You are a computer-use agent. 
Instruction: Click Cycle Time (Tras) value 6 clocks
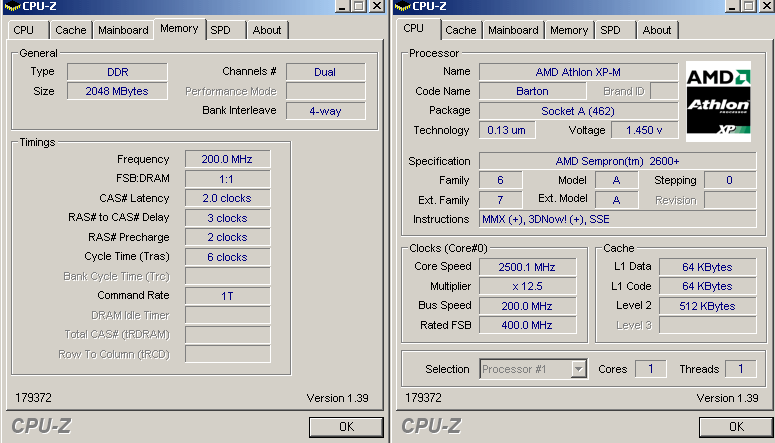coord(227,257)
